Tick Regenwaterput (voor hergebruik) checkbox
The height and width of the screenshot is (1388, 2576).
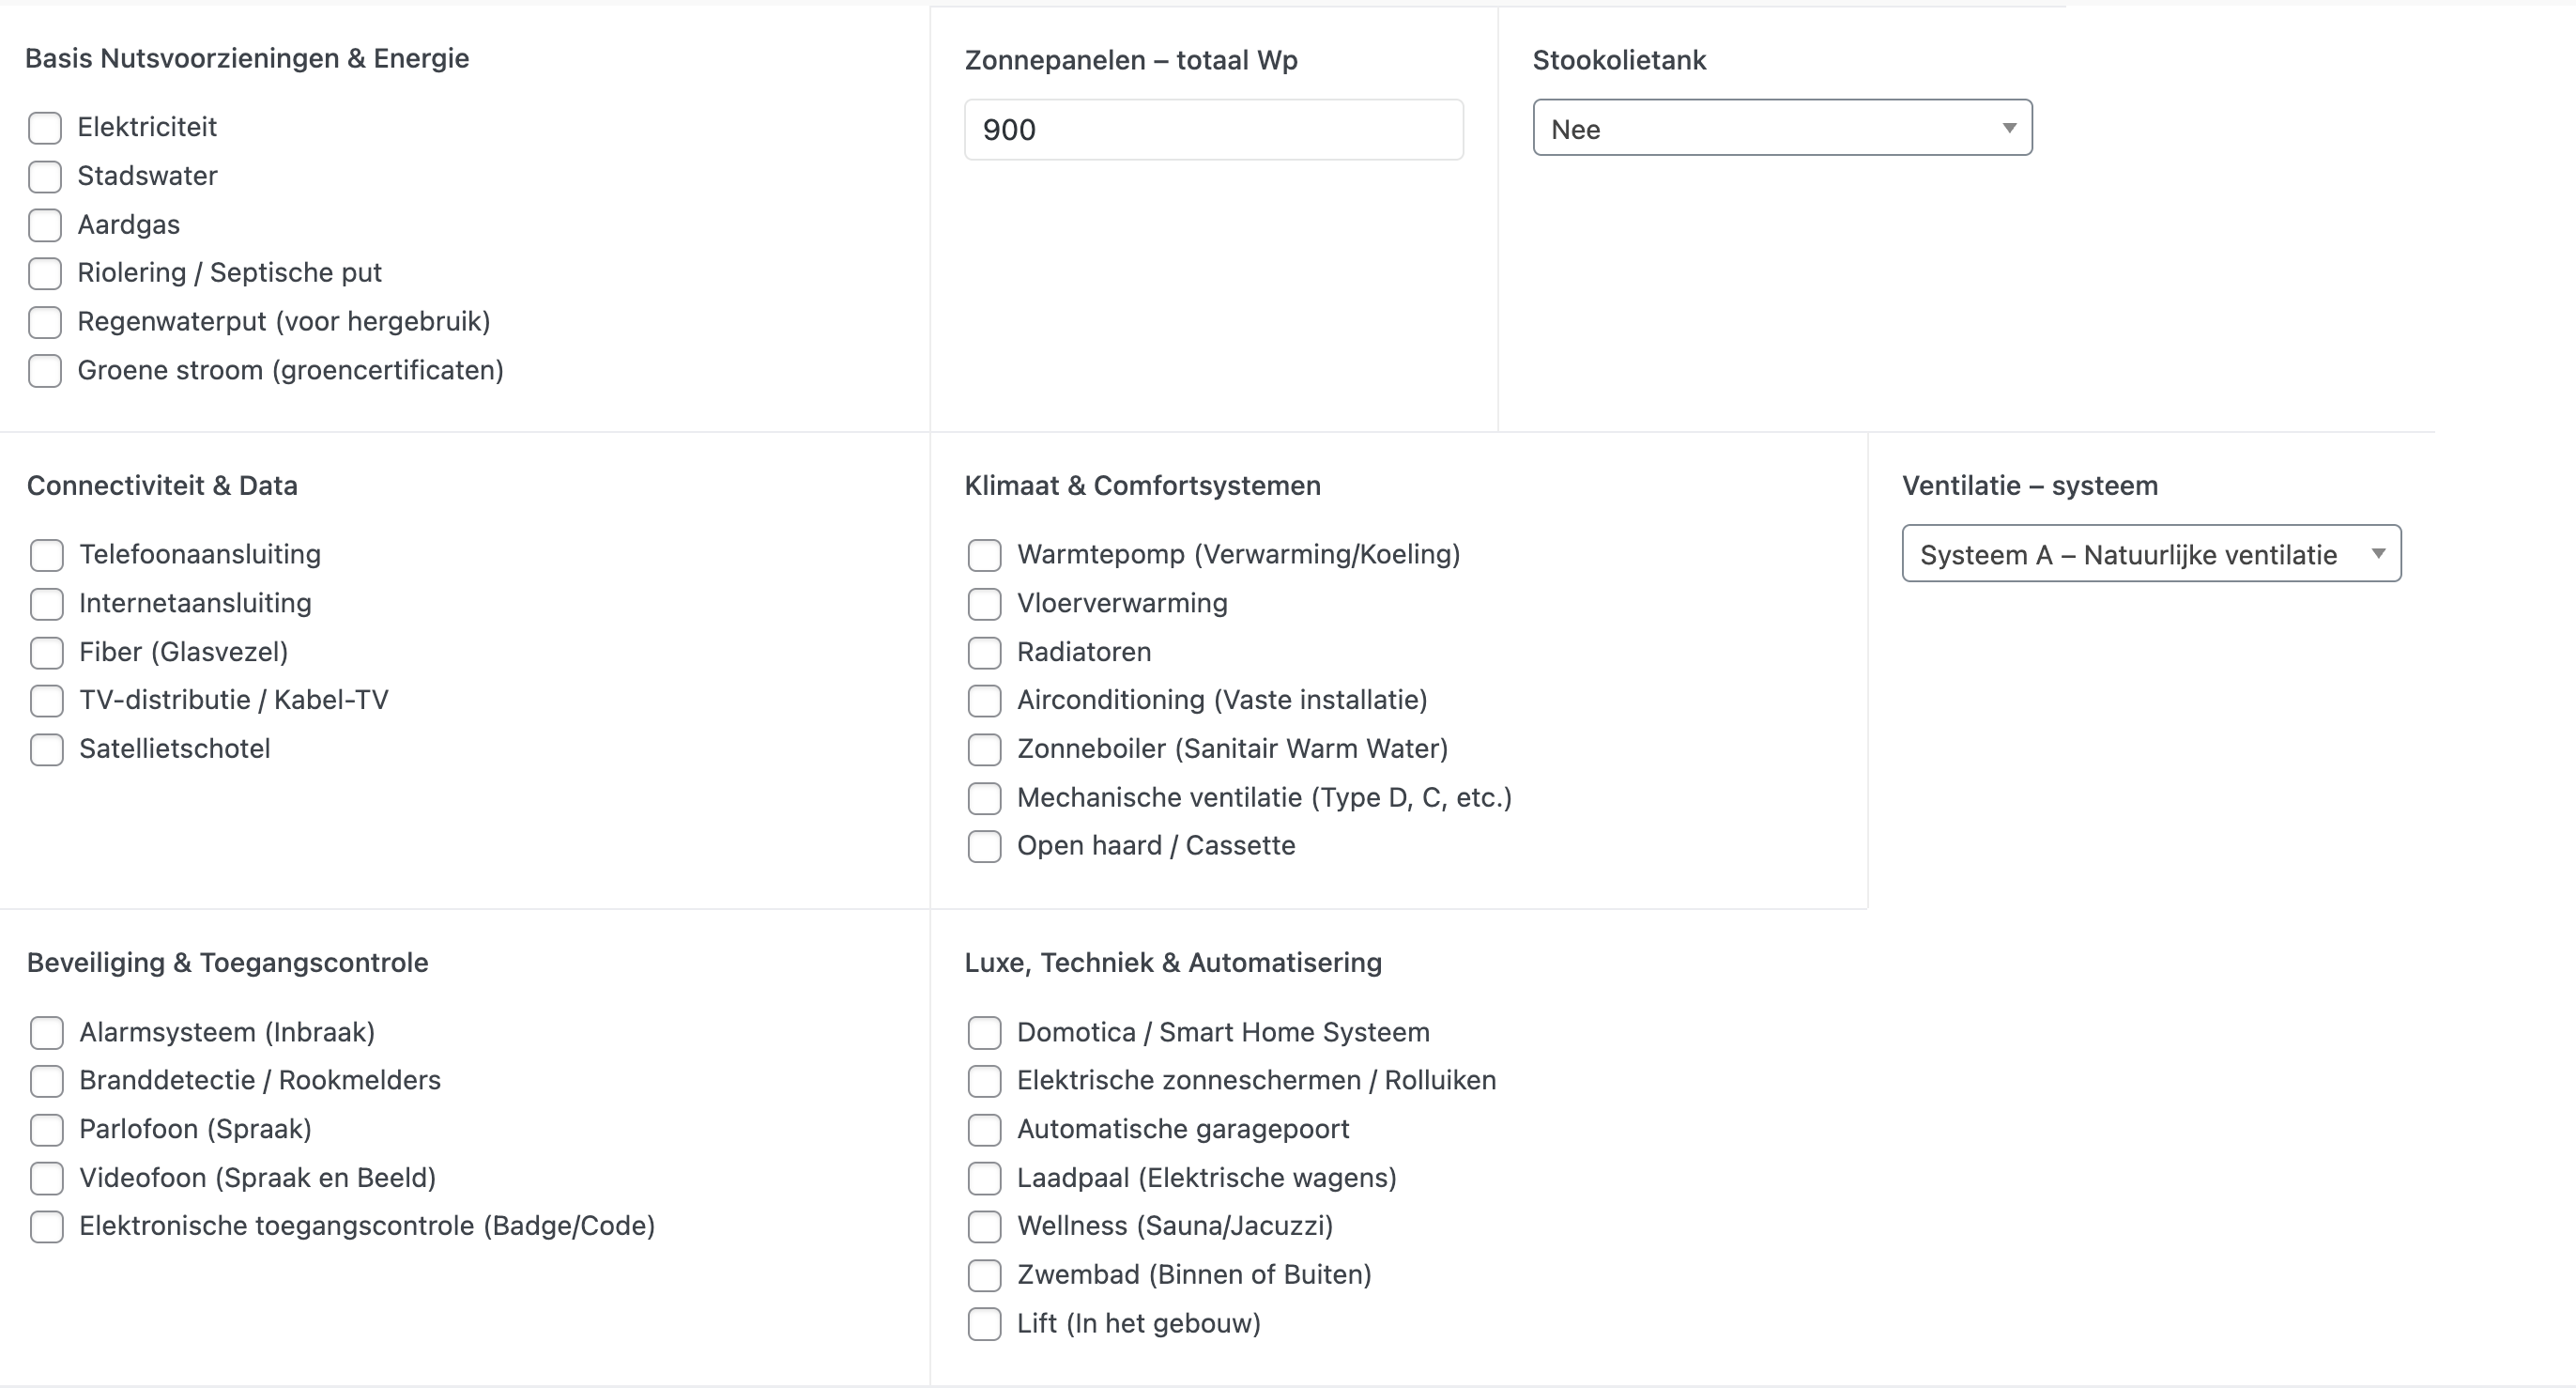click(x=45, y=322)
